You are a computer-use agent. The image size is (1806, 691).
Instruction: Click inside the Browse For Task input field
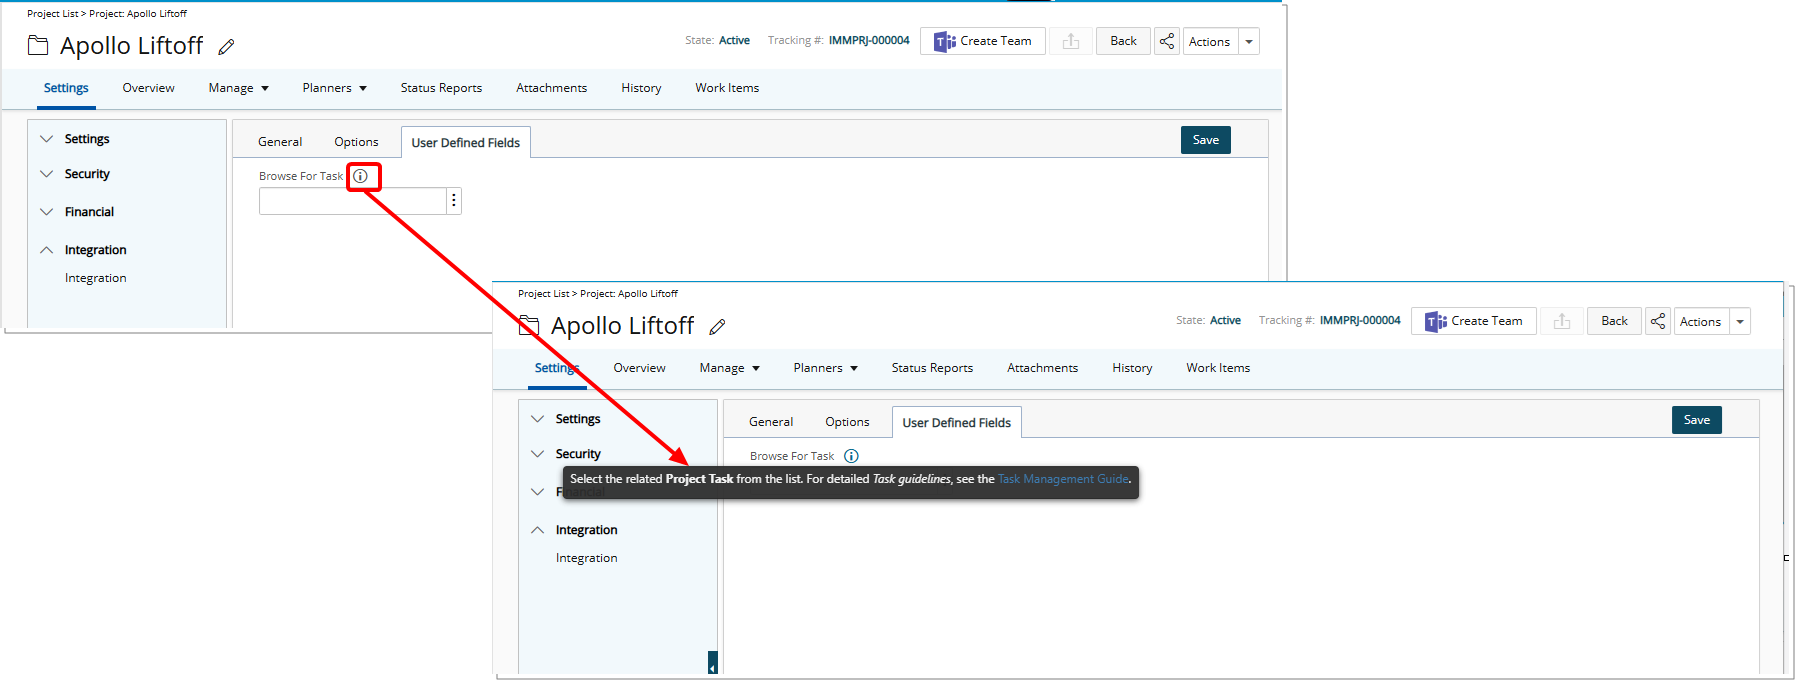(x=352, y=201)
